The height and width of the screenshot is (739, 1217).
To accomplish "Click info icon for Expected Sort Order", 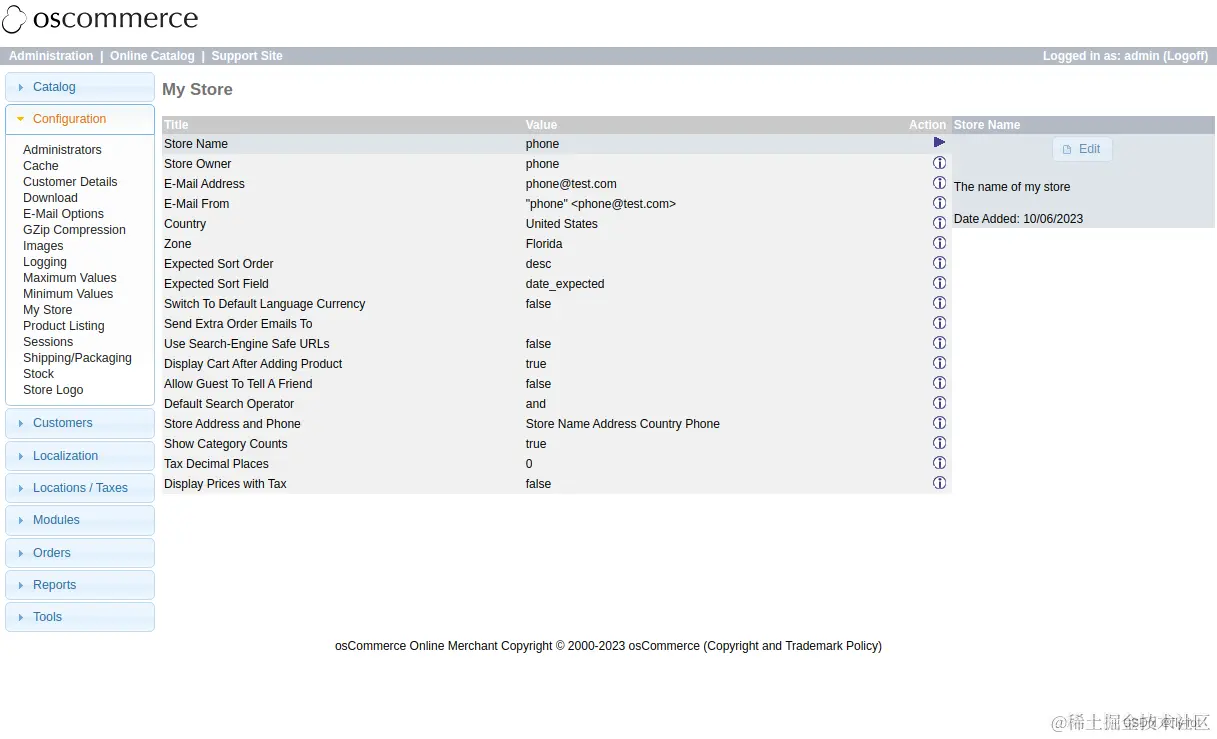I will coord(939,263).
